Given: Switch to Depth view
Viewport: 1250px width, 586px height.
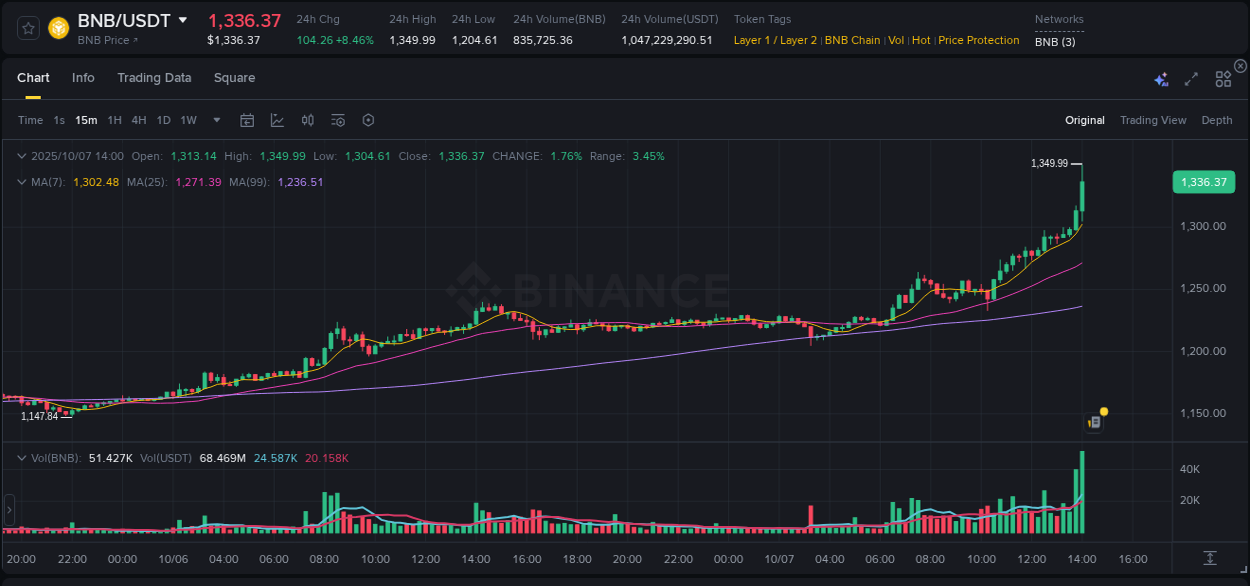Looking at the screenshot, I should [1217, 120].
